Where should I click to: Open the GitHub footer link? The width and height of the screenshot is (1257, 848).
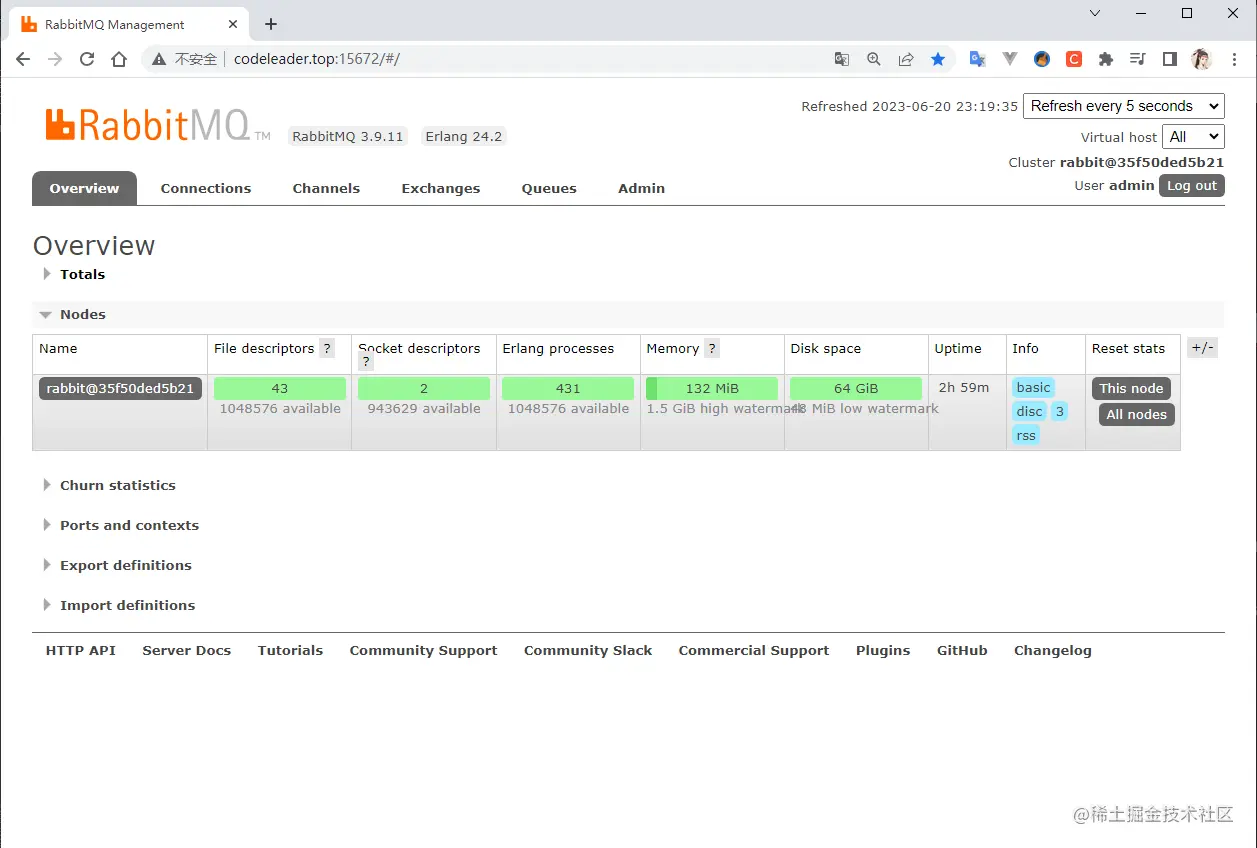coord(962,650)
